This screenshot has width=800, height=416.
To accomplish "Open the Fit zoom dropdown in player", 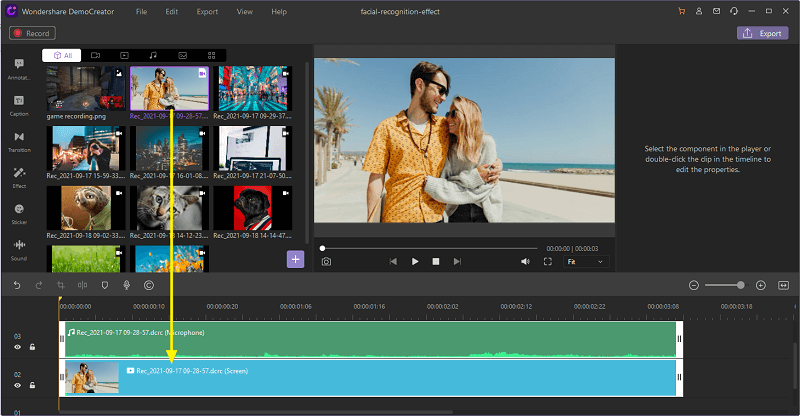I will point(586,261).
